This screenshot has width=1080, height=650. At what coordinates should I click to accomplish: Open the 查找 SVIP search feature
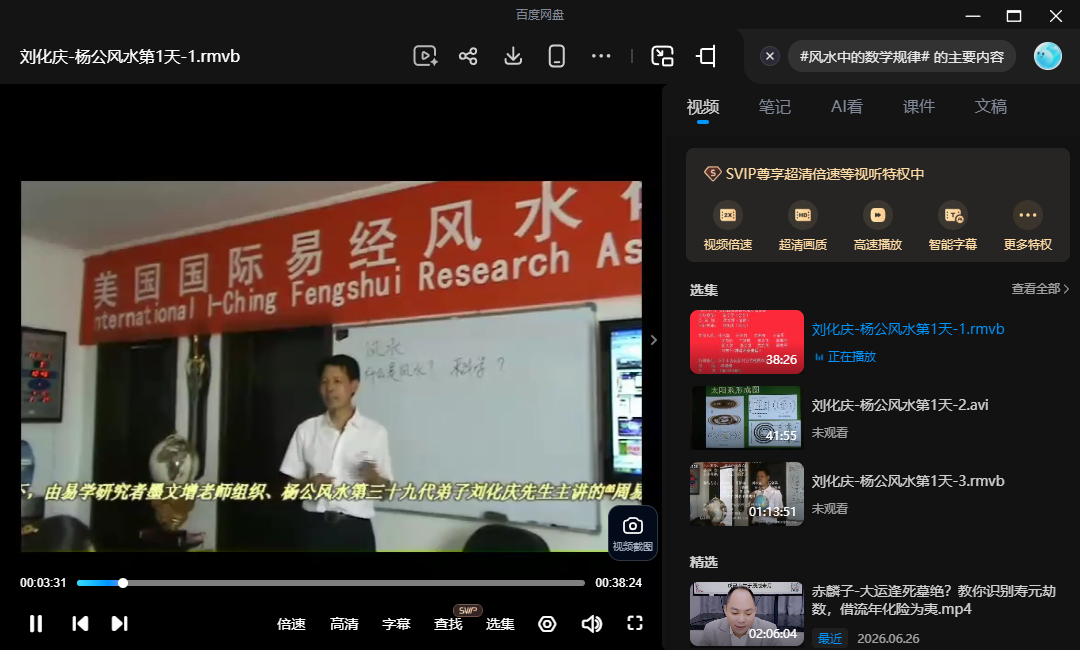(x=448, y=624)
